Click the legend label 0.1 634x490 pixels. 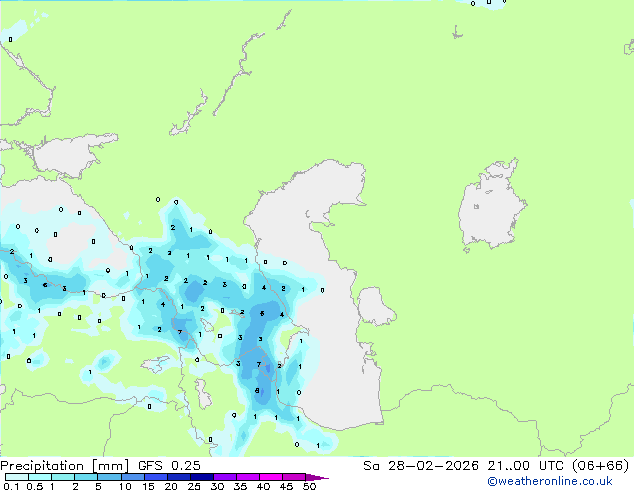tap(11, 486)
